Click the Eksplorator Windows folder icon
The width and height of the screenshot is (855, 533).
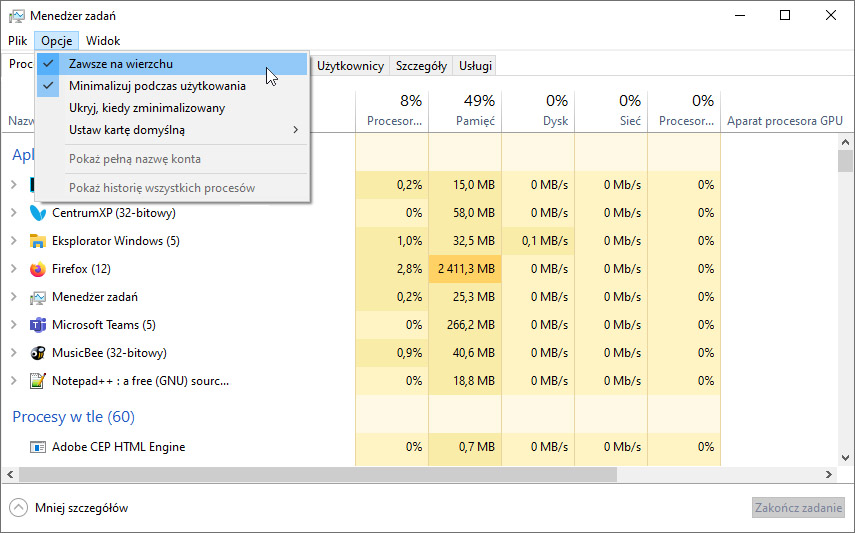pos(38,241)
